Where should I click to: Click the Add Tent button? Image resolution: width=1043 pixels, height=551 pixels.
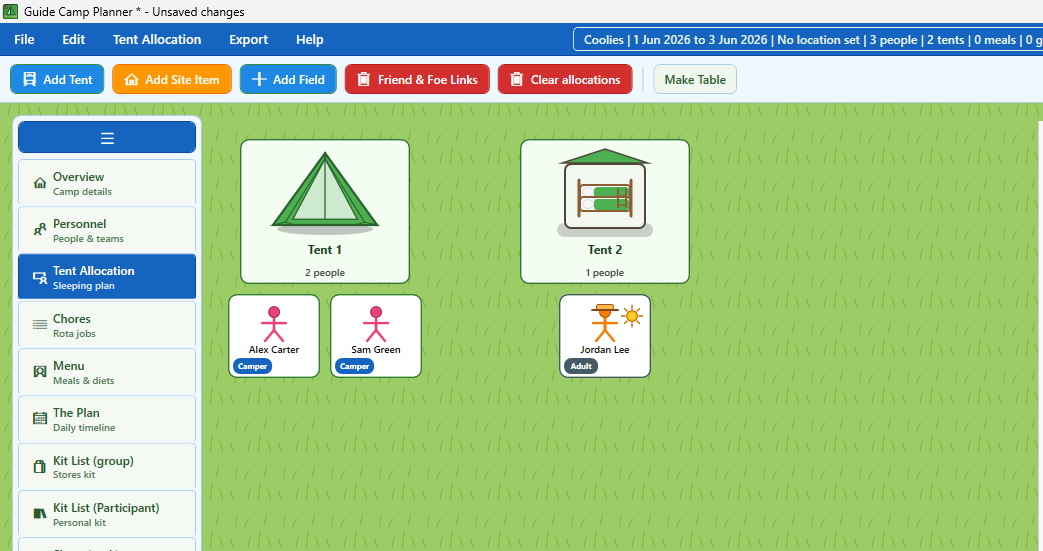click(x=57, y=79)
